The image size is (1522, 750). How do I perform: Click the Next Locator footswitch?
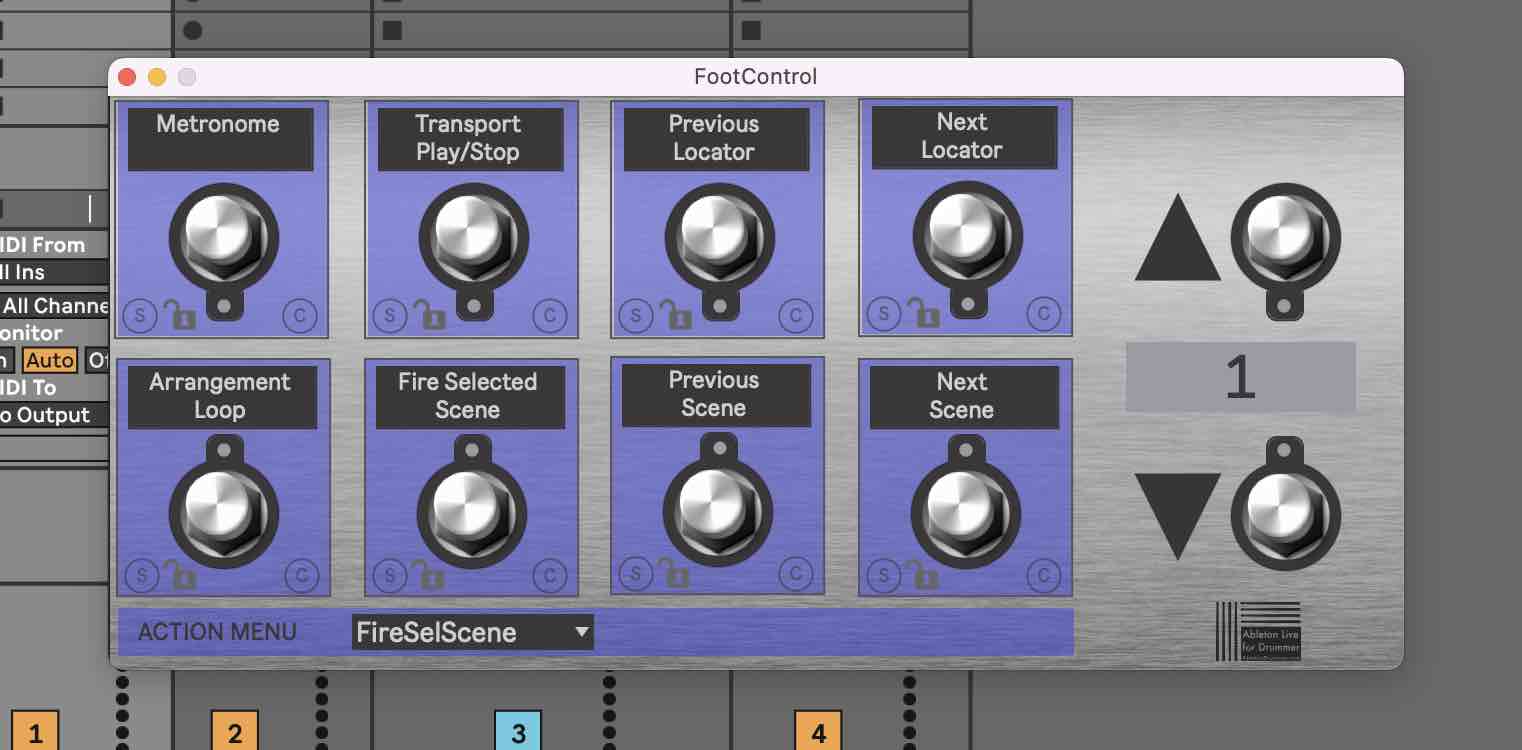[968, 236]
